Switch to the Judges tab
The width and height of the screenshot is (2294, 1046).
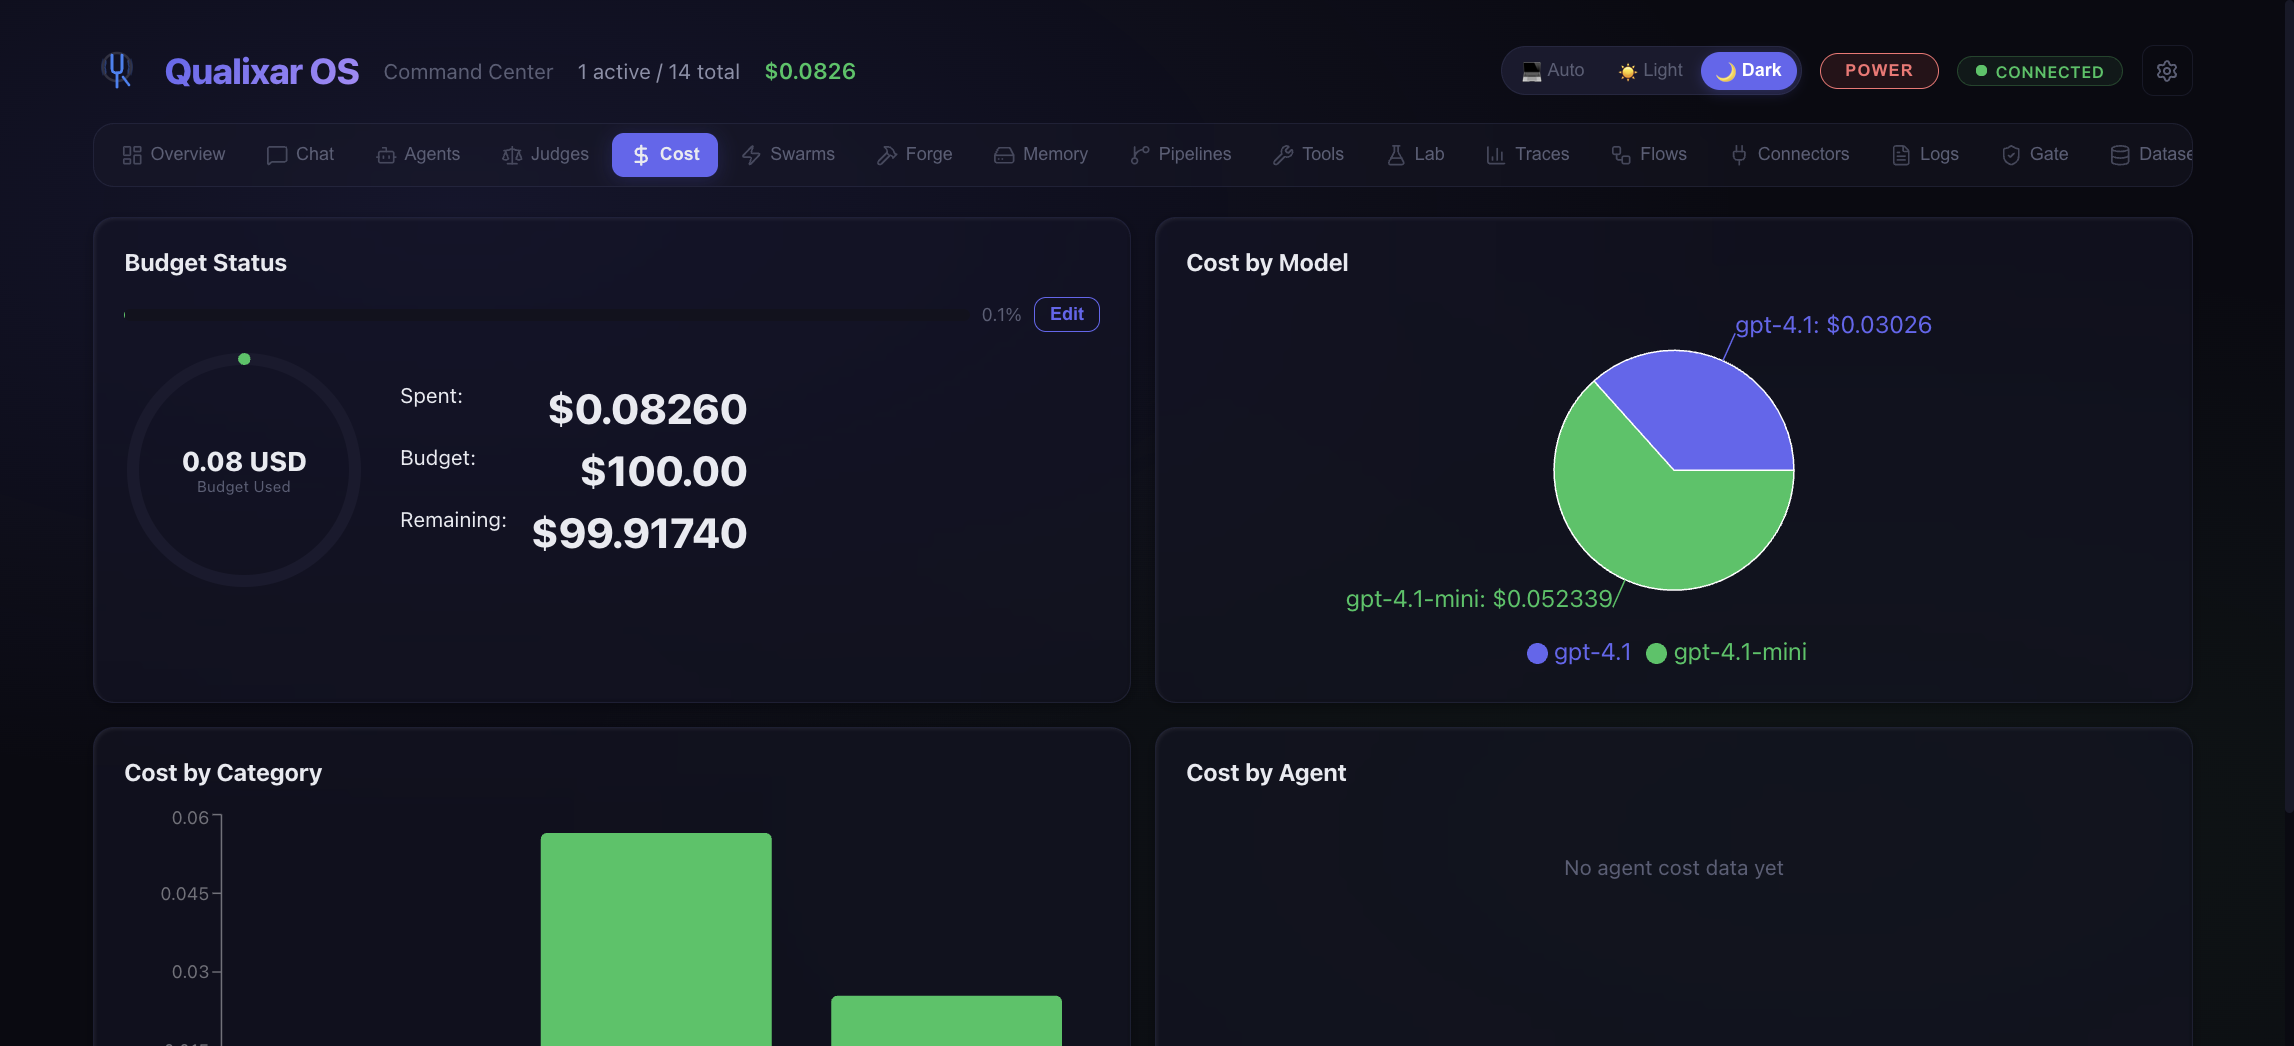coord(546,155)
